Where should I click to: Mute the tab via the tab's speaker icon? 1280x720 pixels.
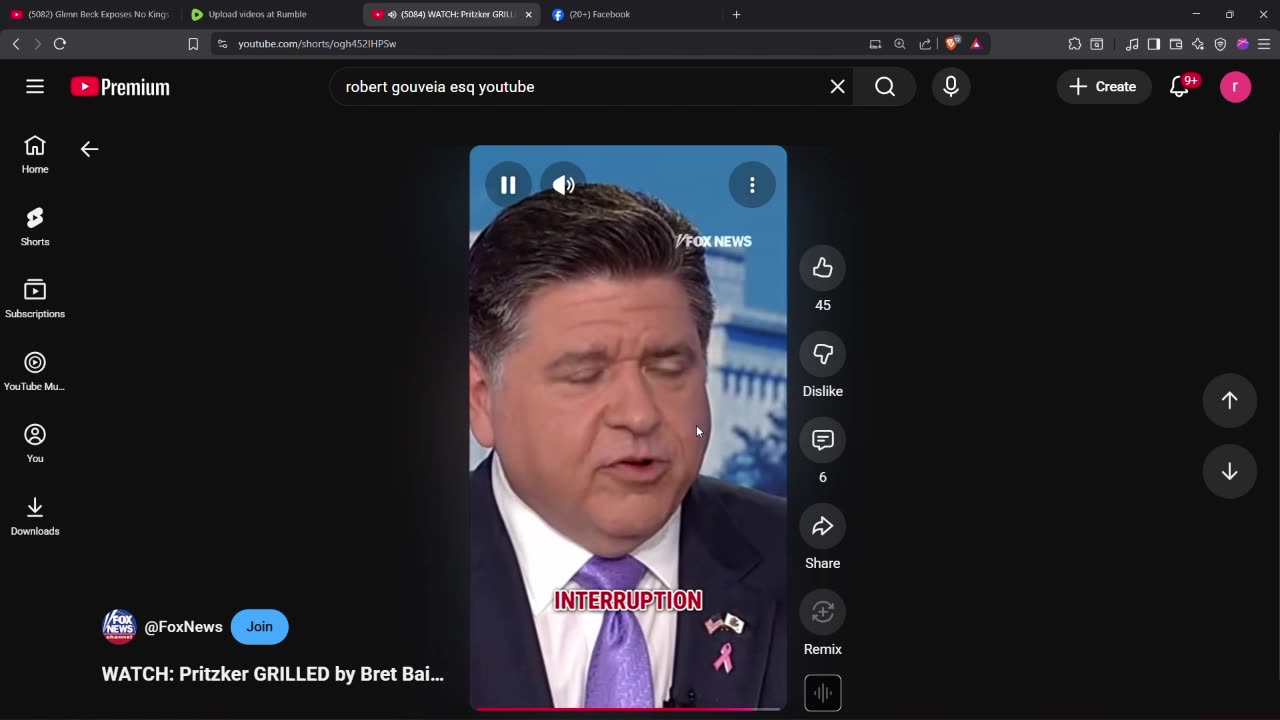(391, 14)
